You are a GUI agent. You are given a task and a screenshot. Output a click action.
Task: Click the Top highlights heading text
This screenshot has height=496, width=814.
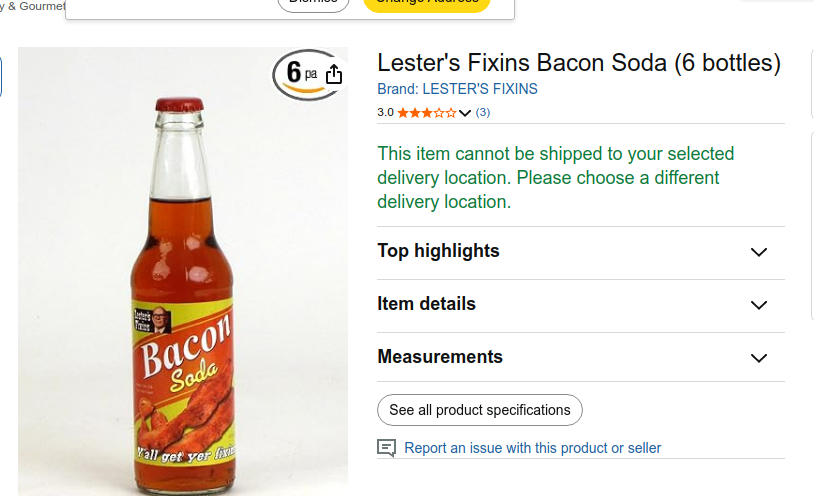click(x=438, y=251)
